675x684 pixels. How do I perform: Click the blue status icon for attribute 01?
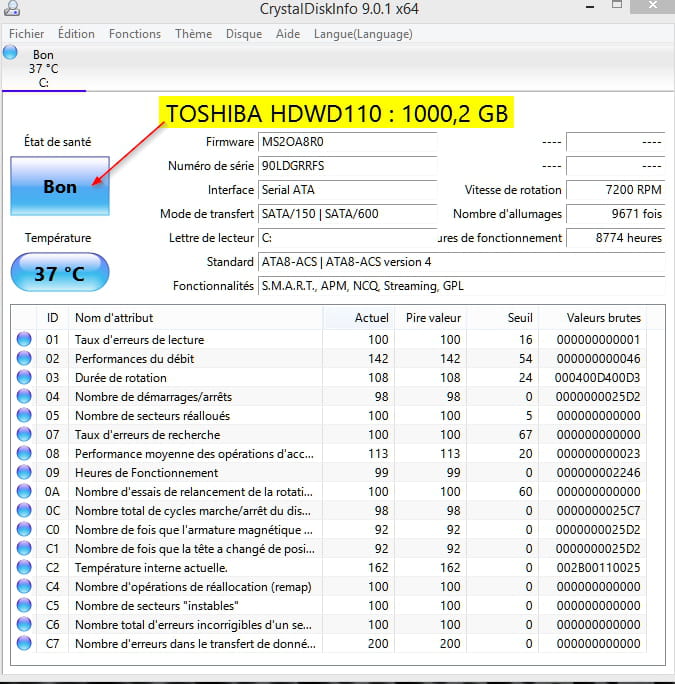pos(24,340)
